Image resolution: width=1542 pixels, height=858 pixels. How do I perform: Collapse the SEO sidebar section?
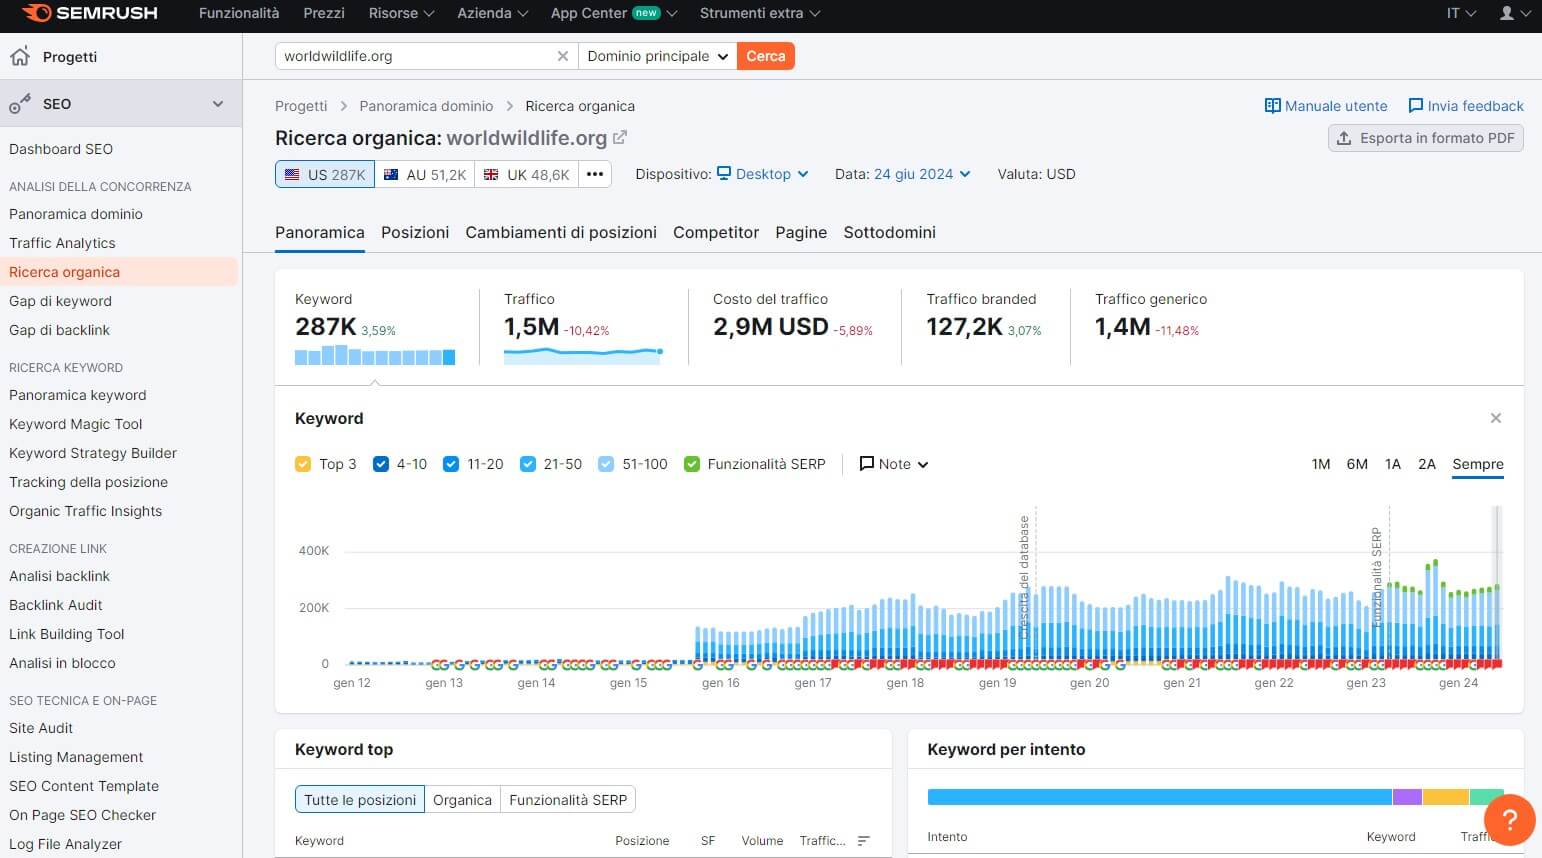[x=218, y=104]
